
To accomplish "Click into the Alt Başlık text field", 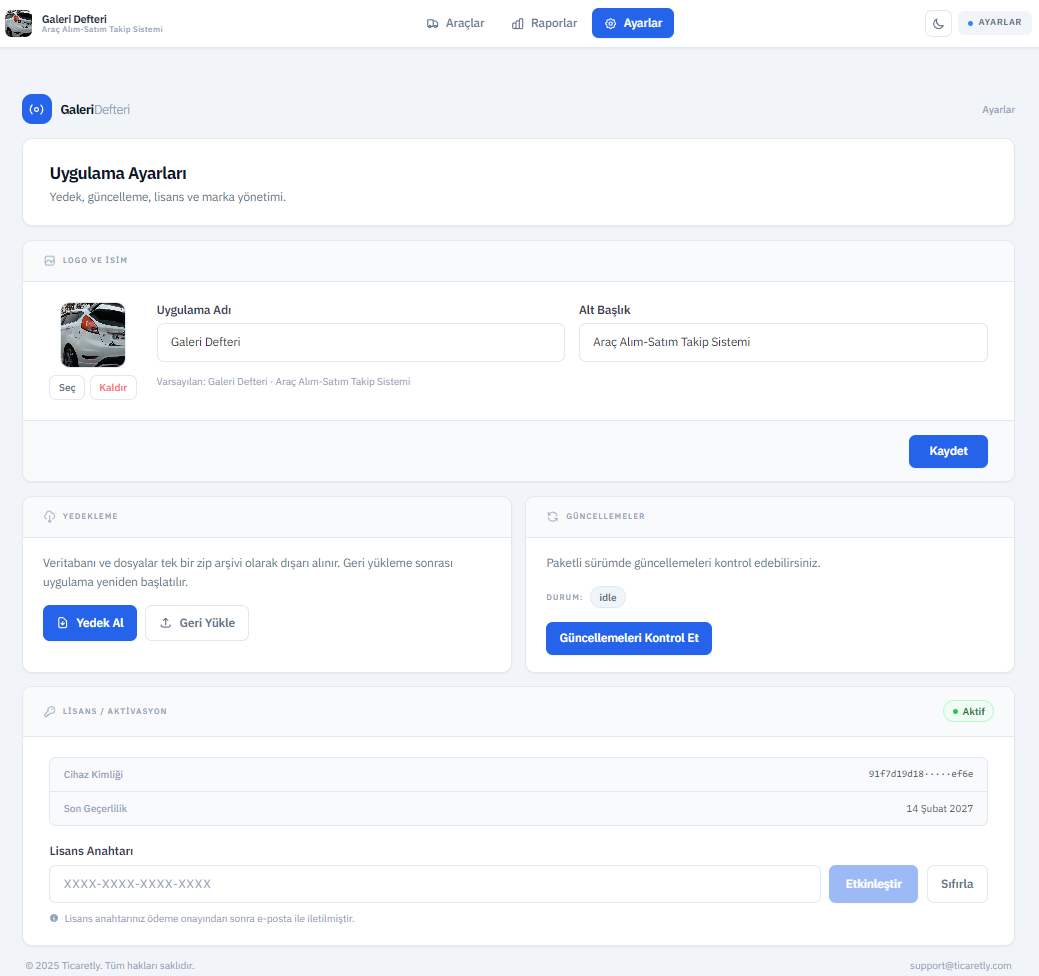I will tap(782, 342).
